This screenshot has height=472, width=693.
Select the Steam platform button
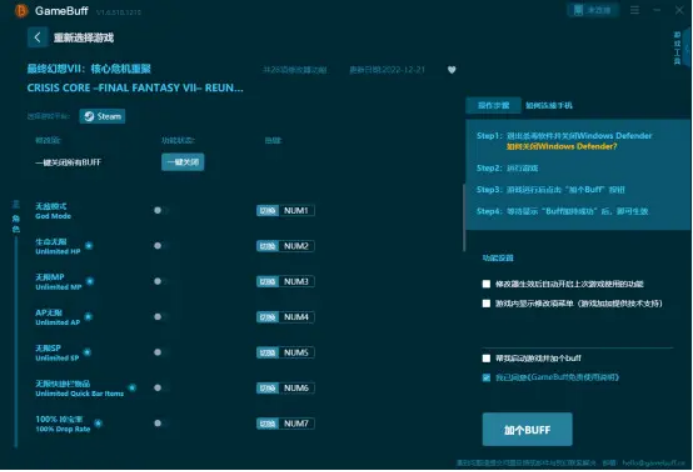[x=102, y=116]
